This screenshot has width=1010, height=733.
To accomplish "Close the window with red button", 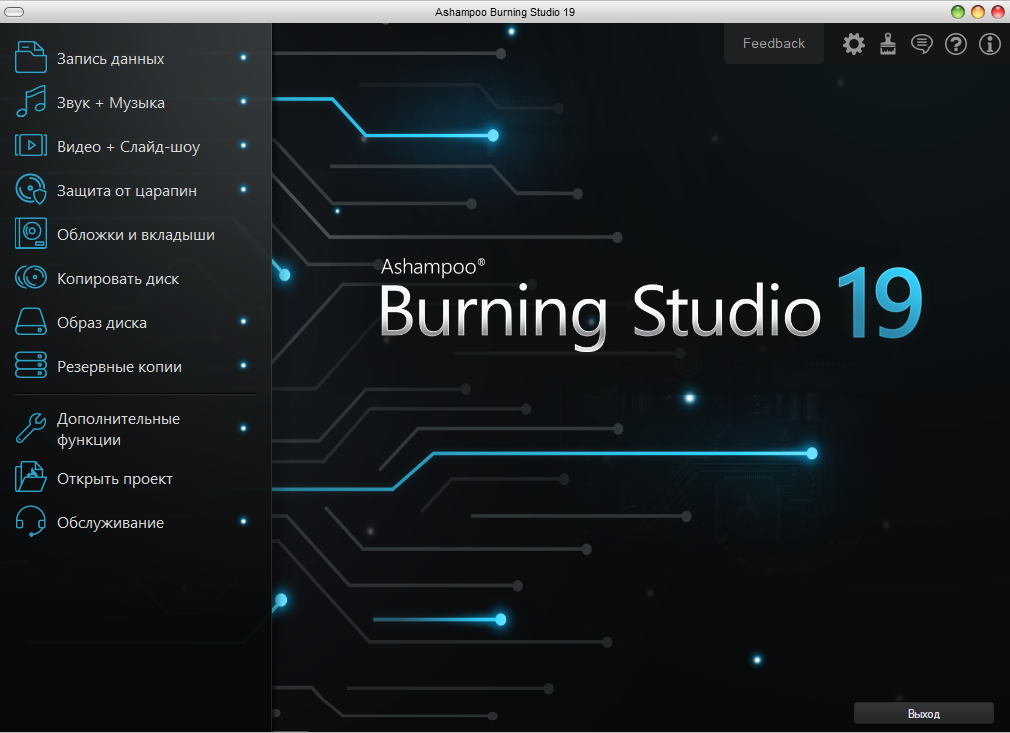I will (x=998, y=12).
